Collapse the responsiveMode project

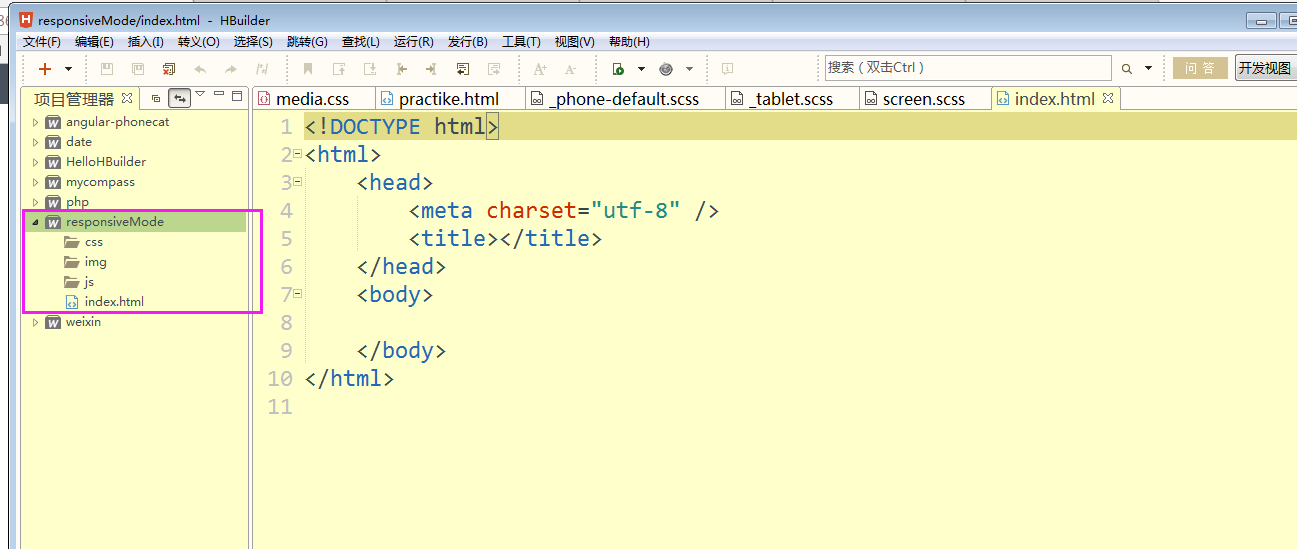[36, 222]
